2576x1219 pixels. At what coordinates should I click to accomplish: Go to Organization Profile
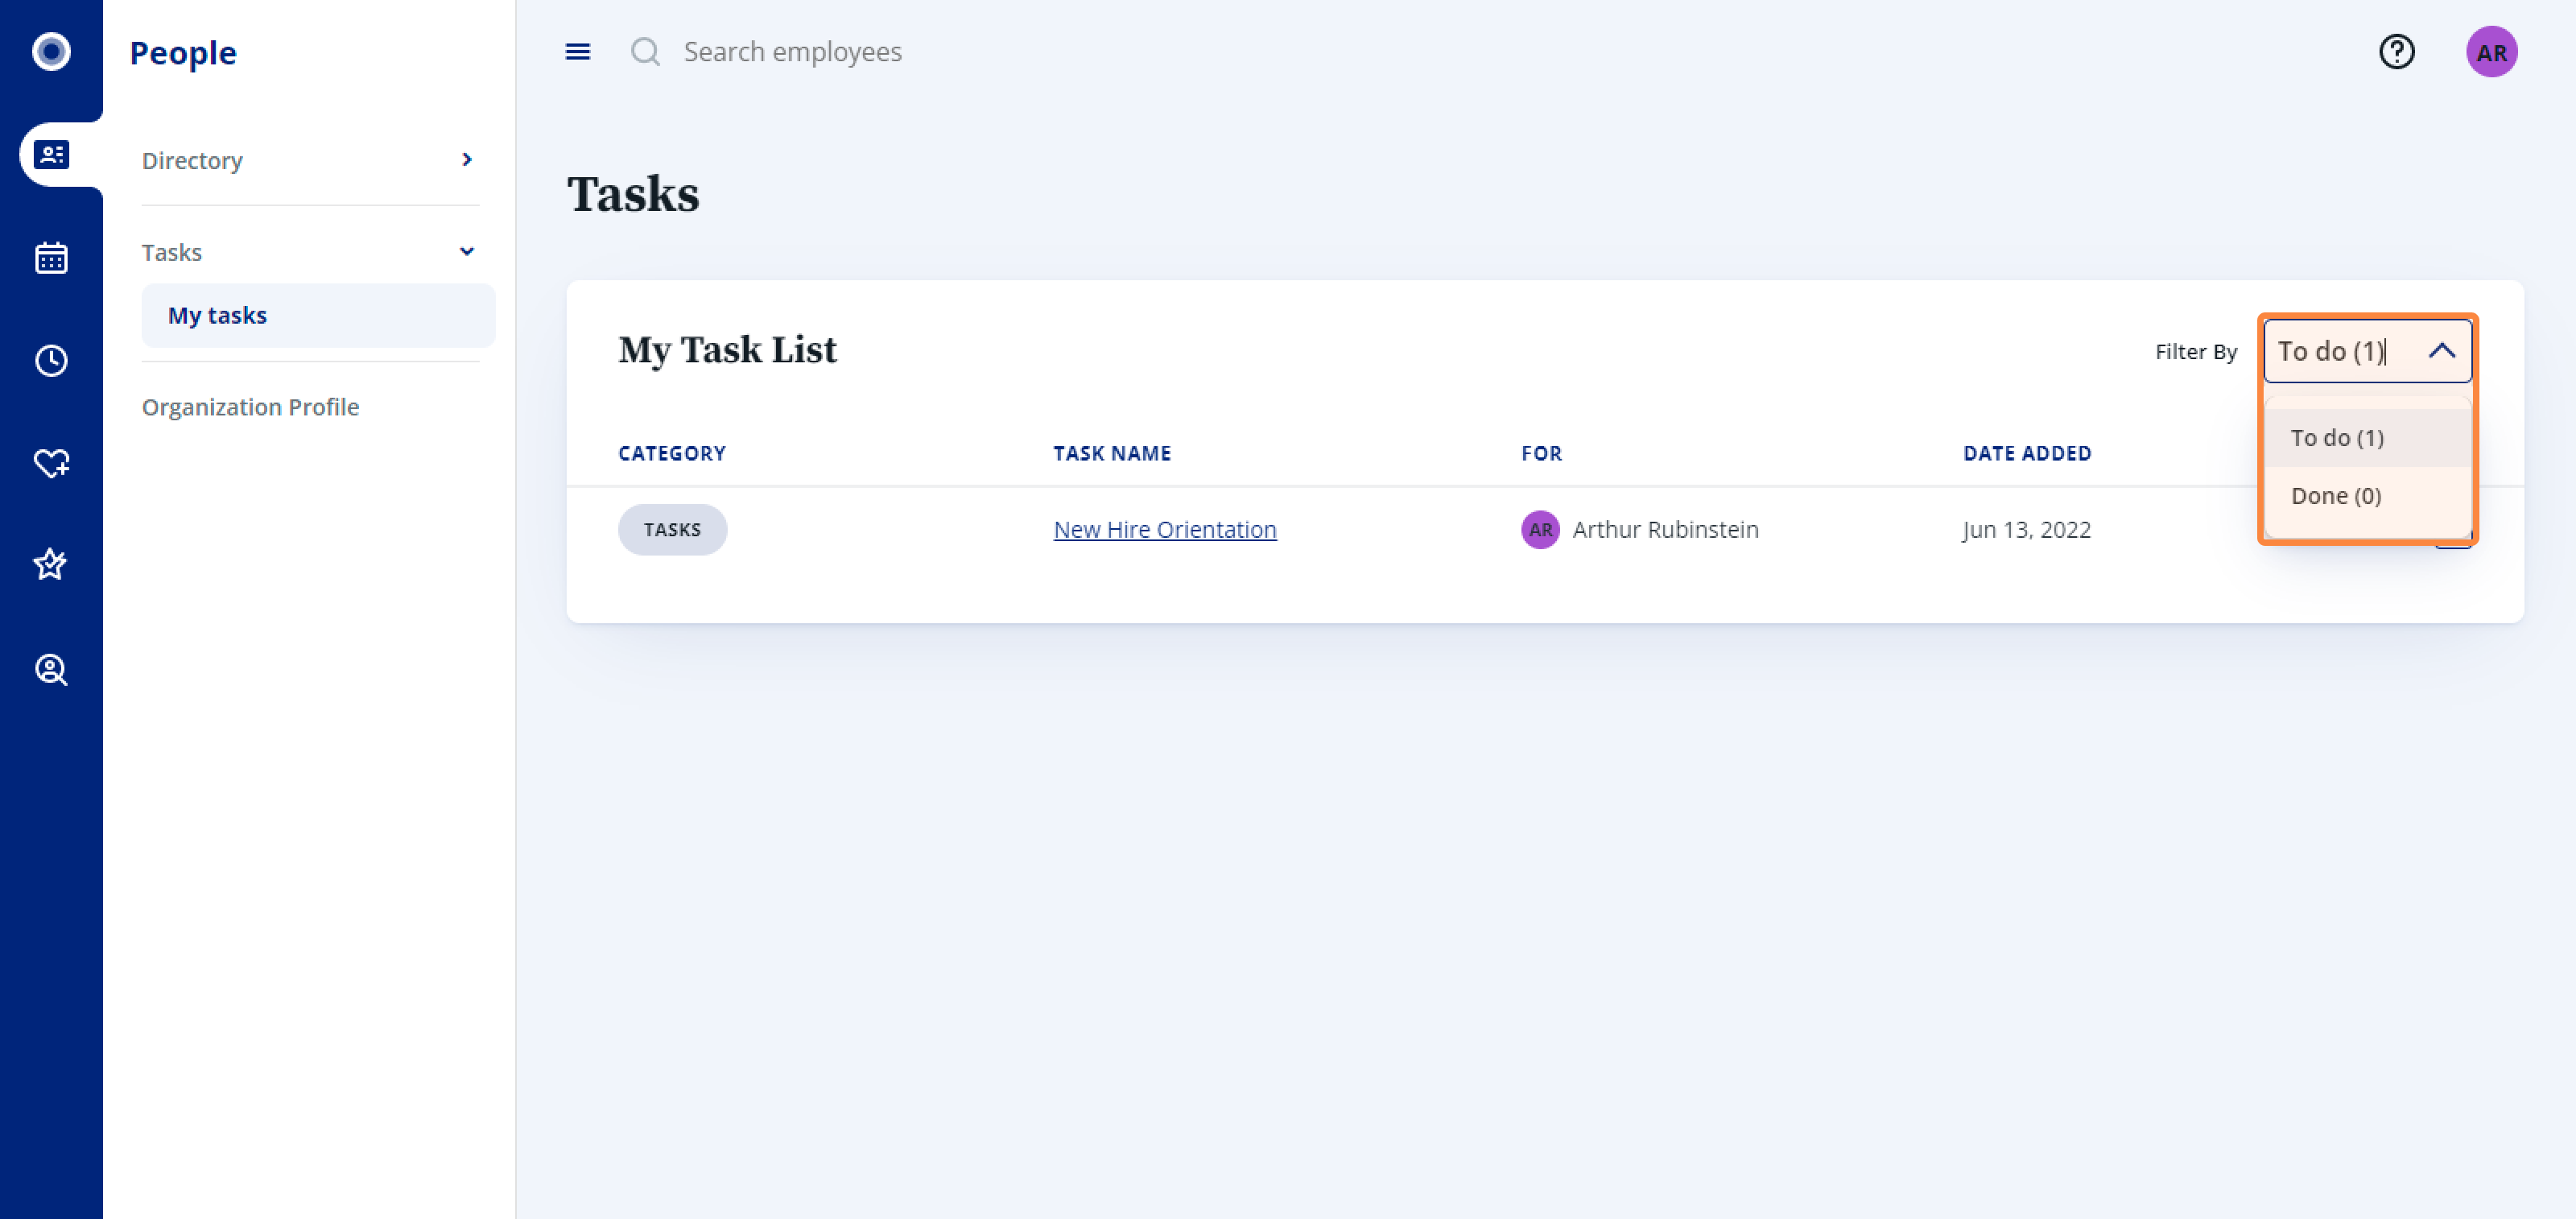point(250,407)
